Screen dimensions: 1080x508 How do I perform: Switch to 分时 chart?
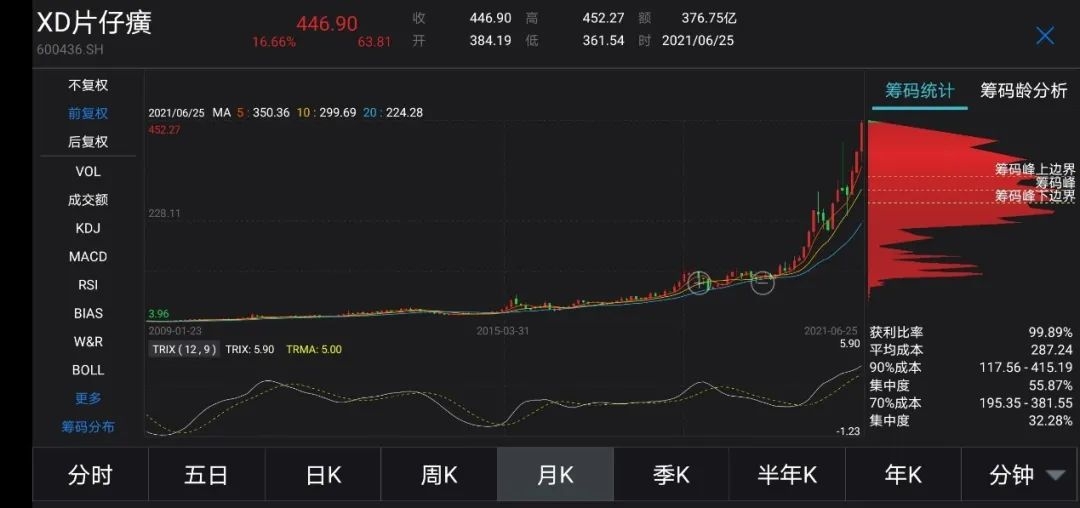point(90,474)
